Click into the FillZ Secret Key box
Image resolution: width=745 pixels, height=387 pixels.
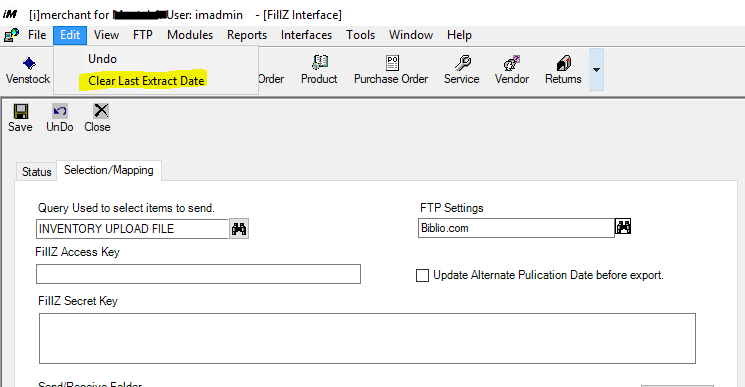point(367,339)
